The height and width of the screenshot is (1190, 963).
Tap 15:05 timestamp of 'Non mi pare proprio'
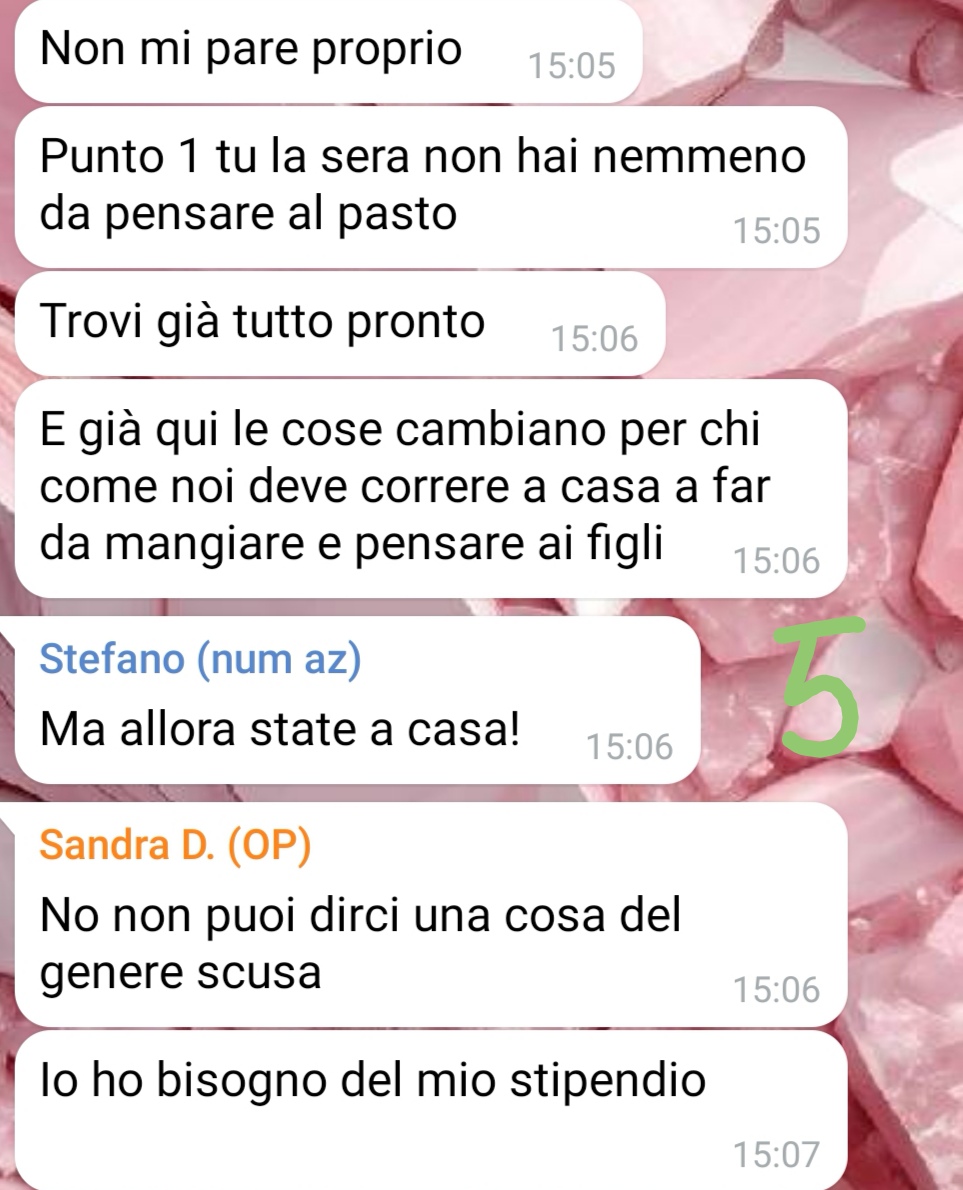point(571,66)
